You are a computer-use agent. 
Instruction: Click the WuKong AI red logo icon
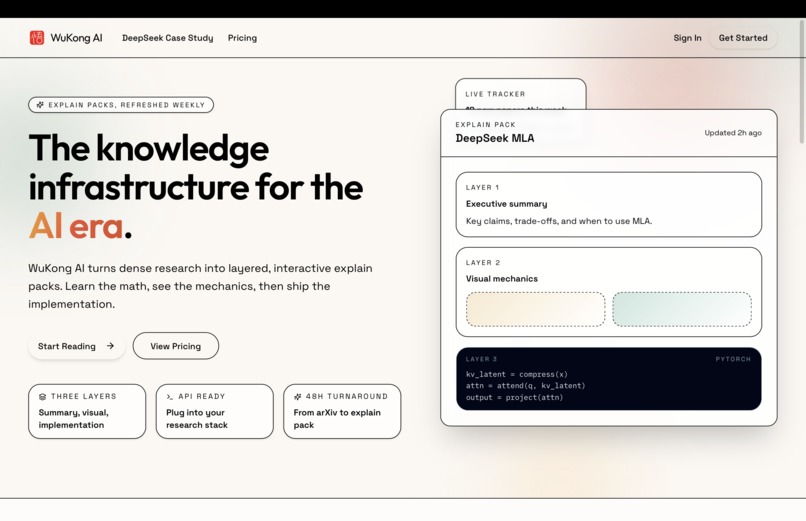click(x=36, y=38)
